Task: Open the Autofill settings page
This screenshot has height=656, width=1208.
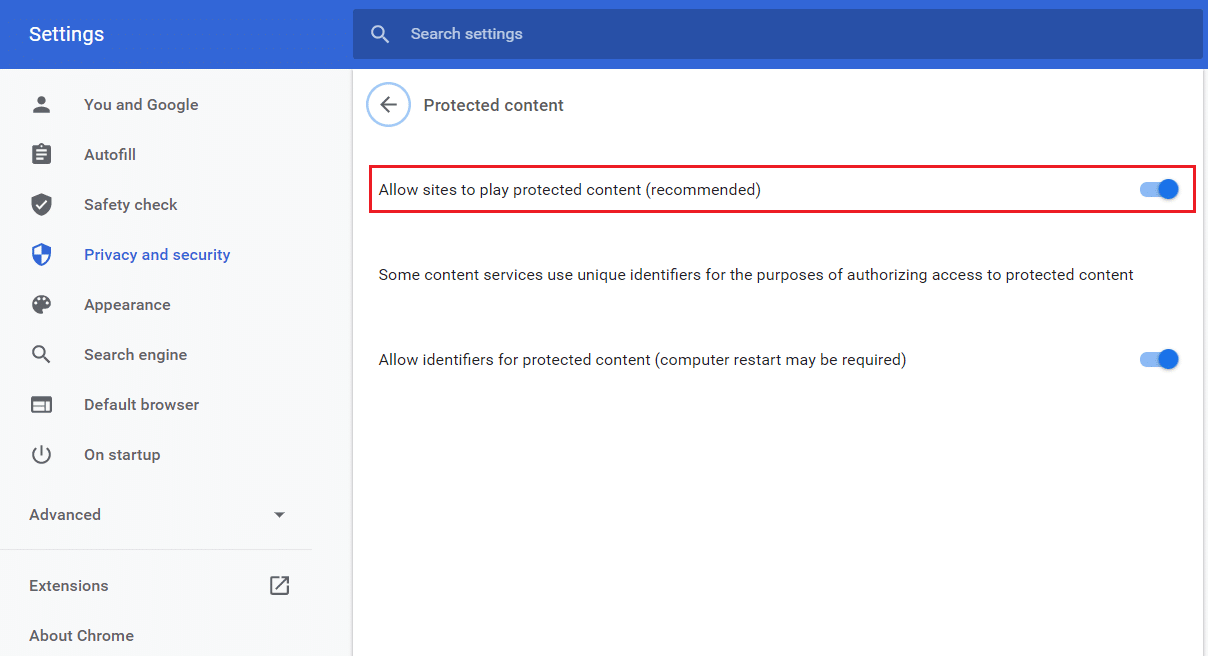Action: point(110,154)
